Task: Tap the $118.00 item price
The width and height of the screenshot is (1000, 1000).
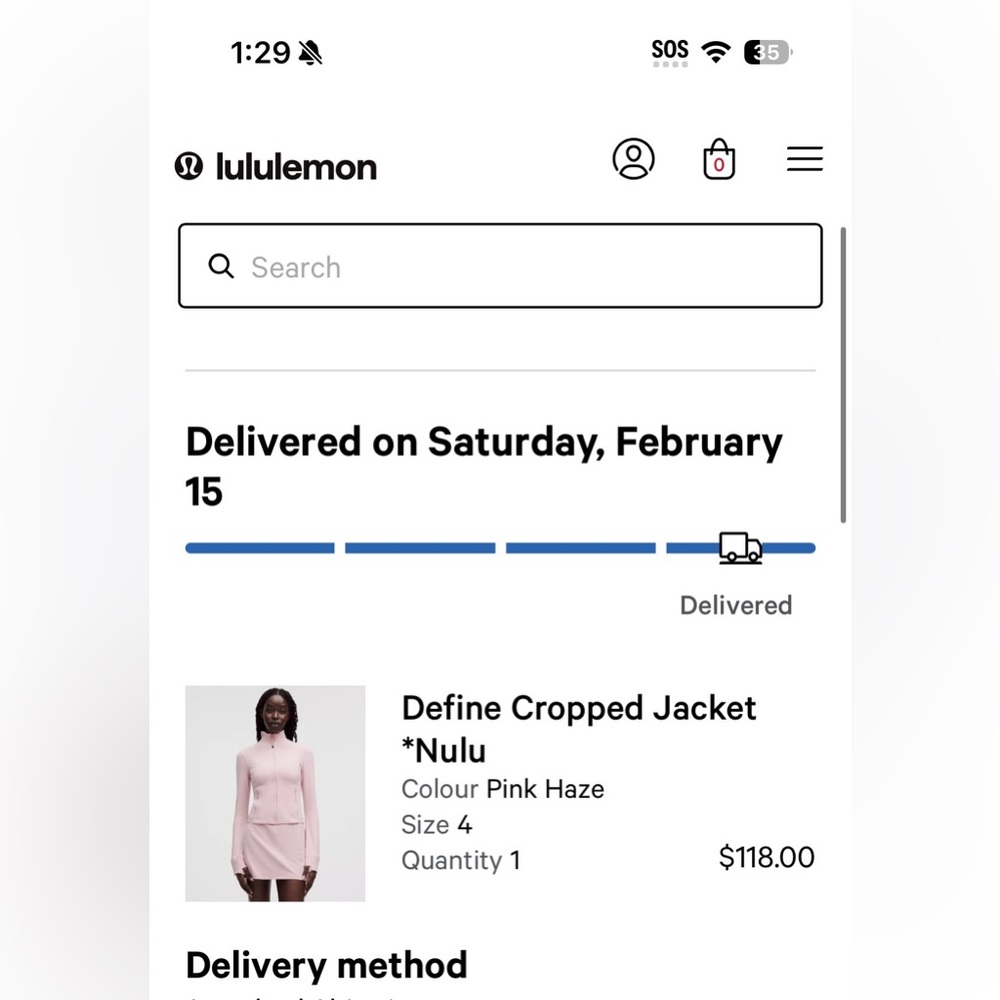Action: [766, 857]
